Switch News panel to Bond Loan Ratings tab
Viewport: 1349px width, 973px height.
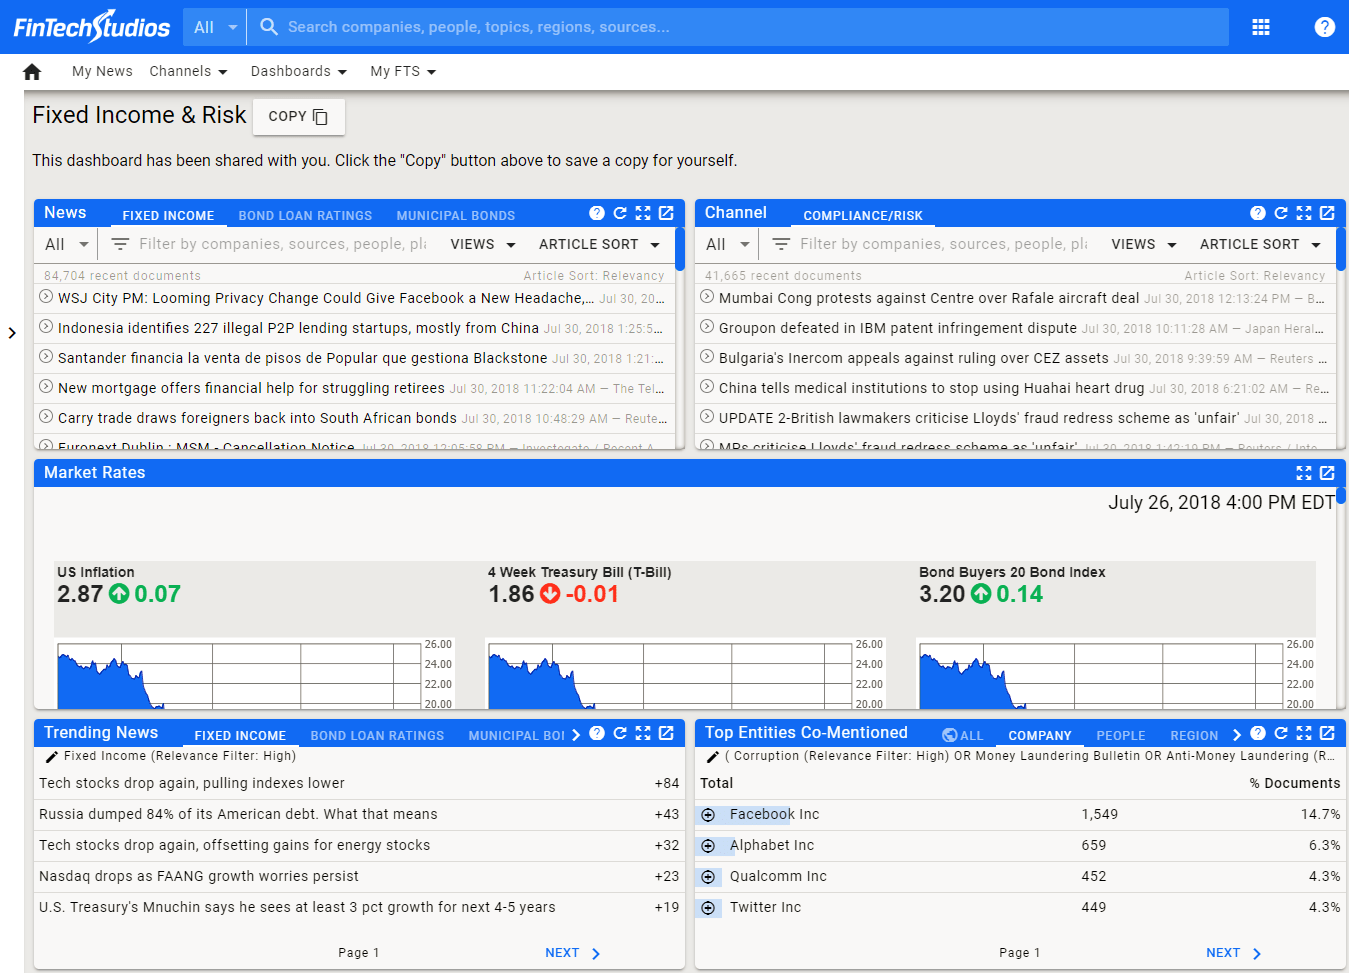coord(305,215)
